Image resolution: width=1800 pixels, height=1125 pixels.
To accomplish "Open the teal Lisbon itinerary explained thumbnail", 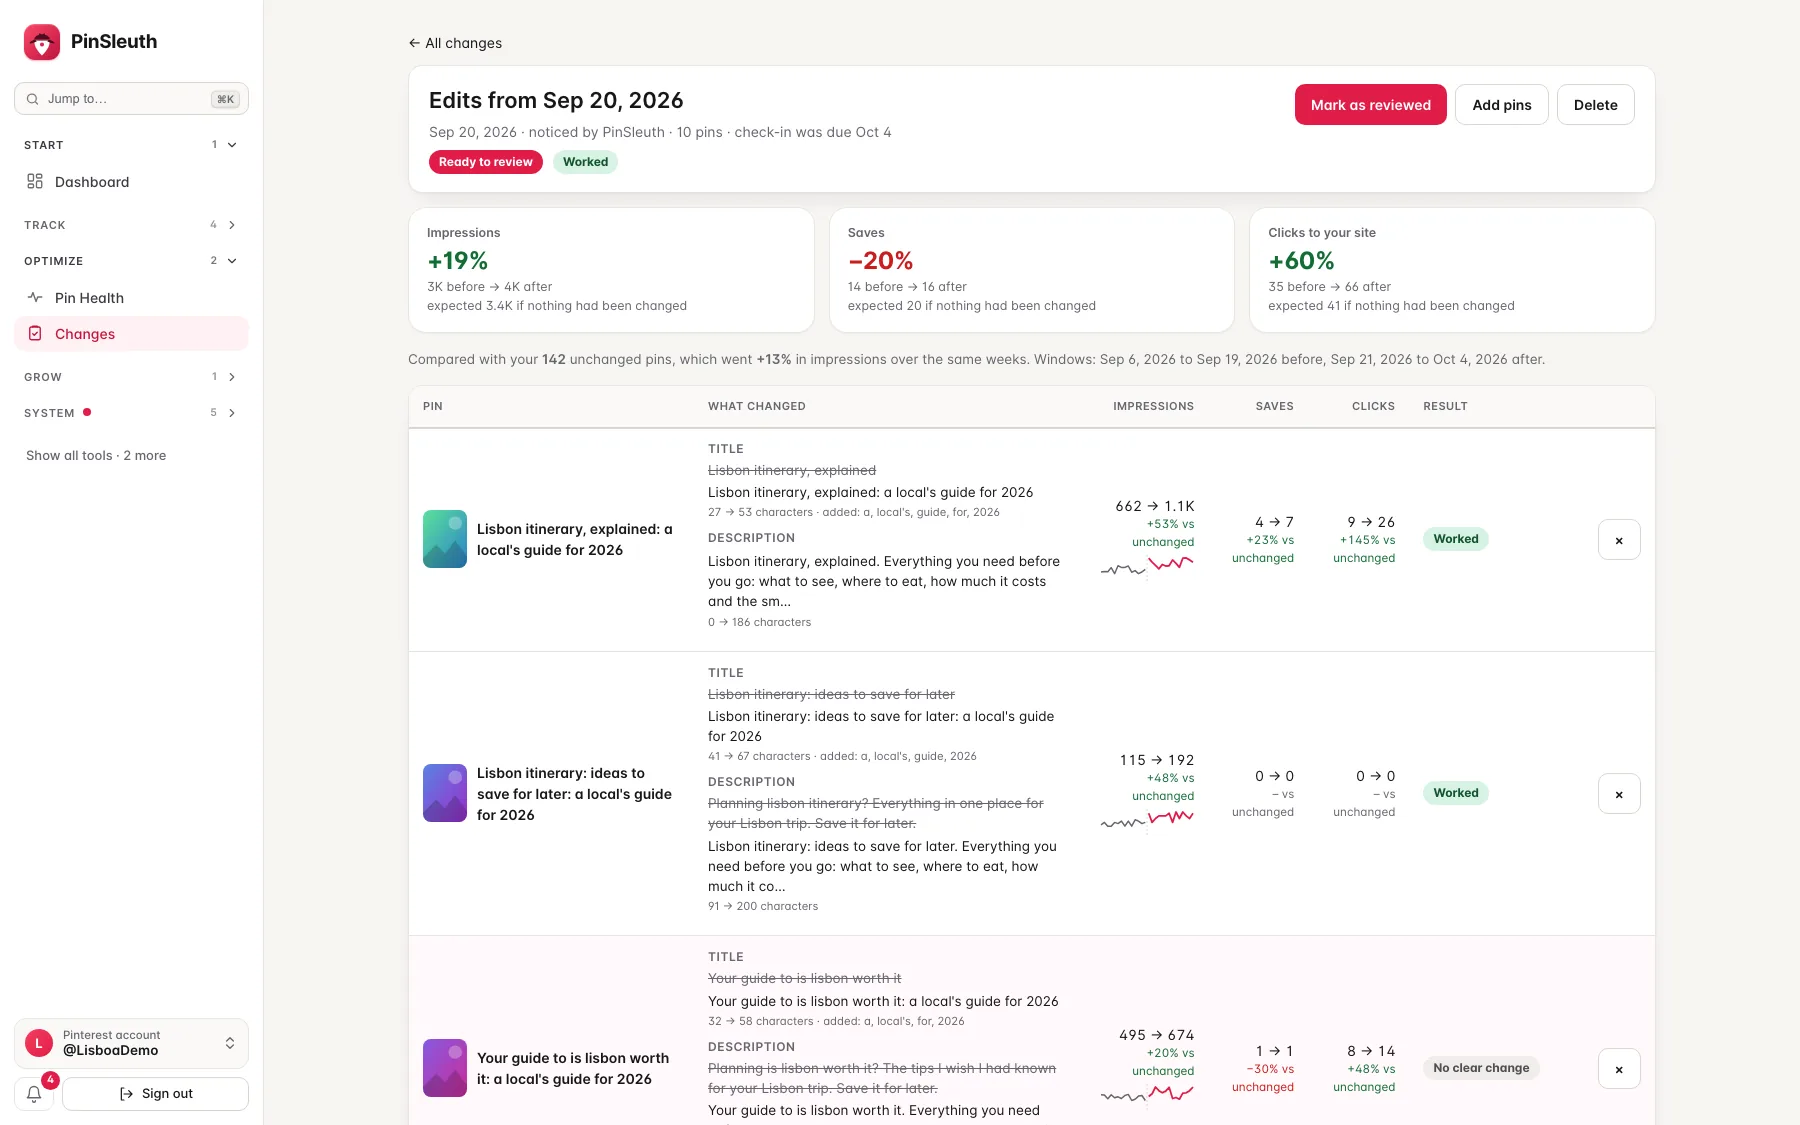I will tap(445, 539).
